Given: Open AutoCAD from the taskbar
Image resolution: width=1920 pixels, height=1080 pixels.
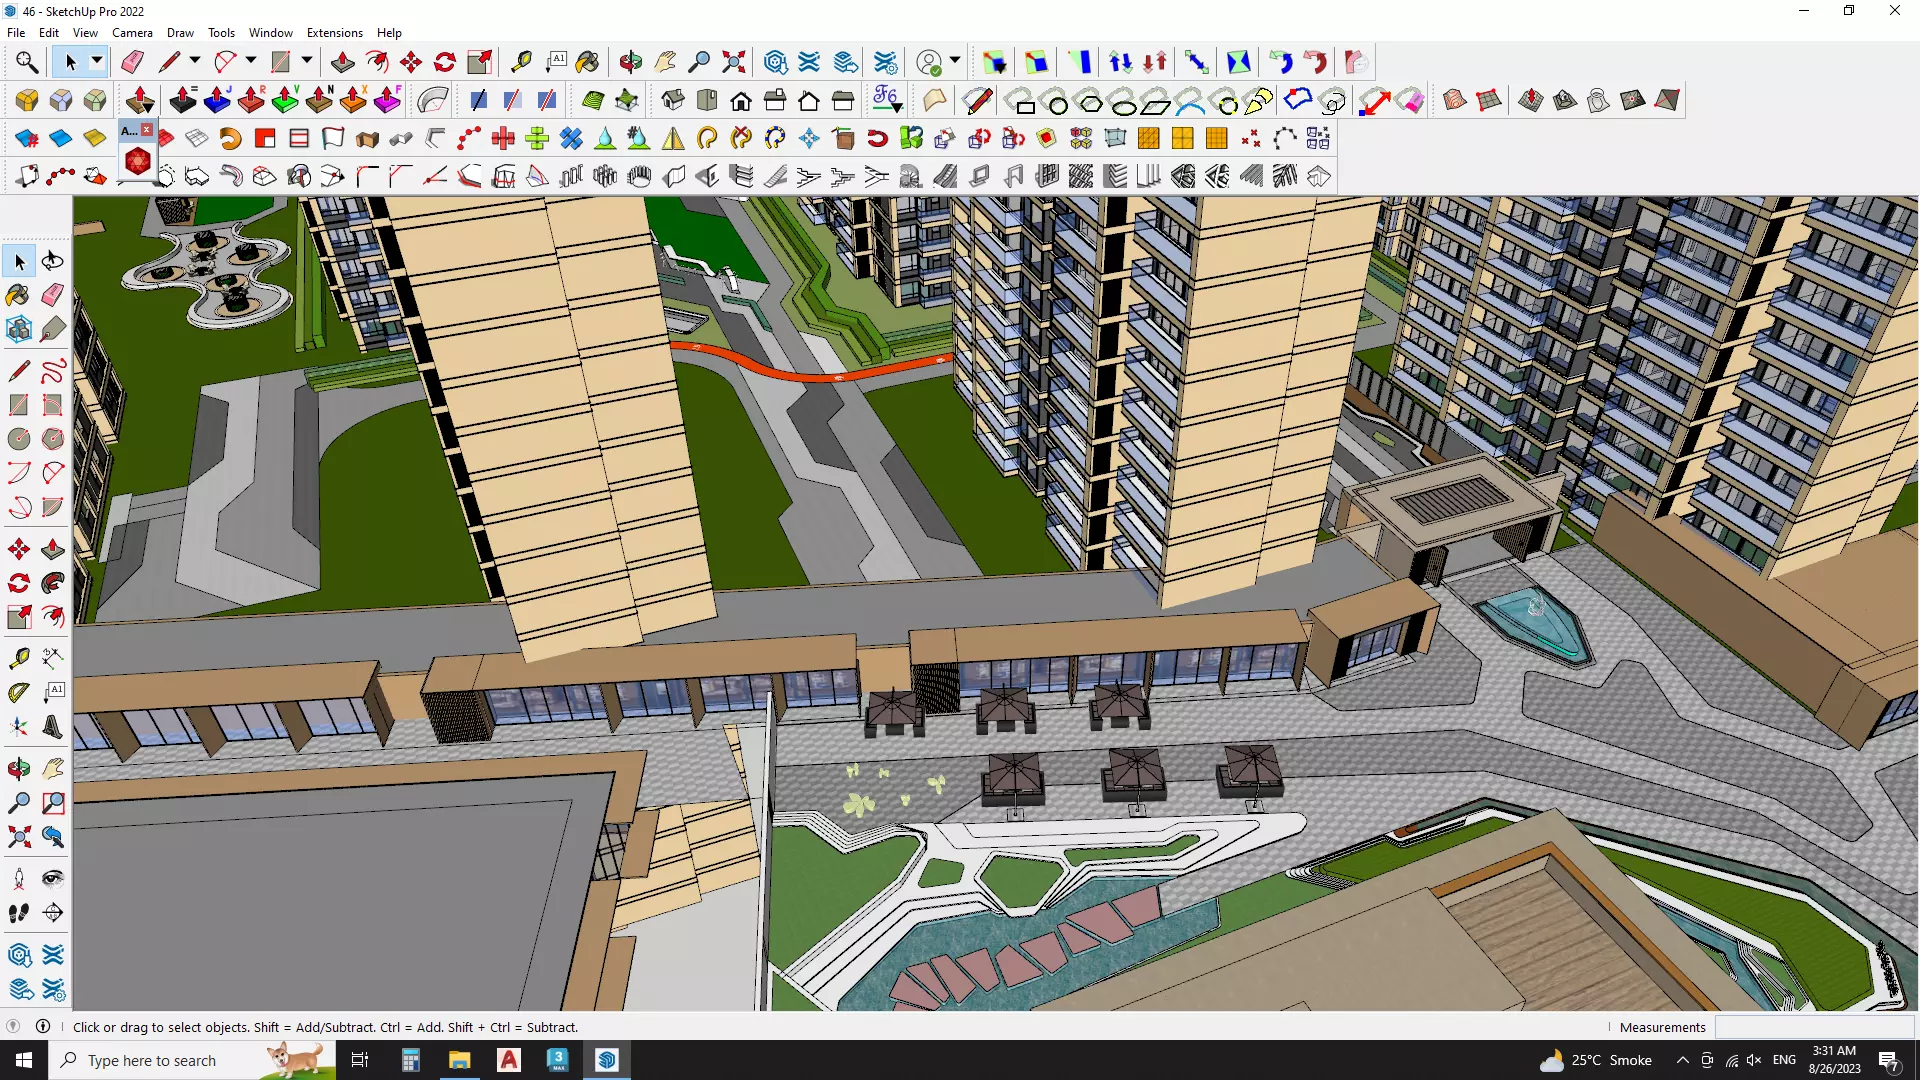Looking at the screenshot, I should point(509,1060).
